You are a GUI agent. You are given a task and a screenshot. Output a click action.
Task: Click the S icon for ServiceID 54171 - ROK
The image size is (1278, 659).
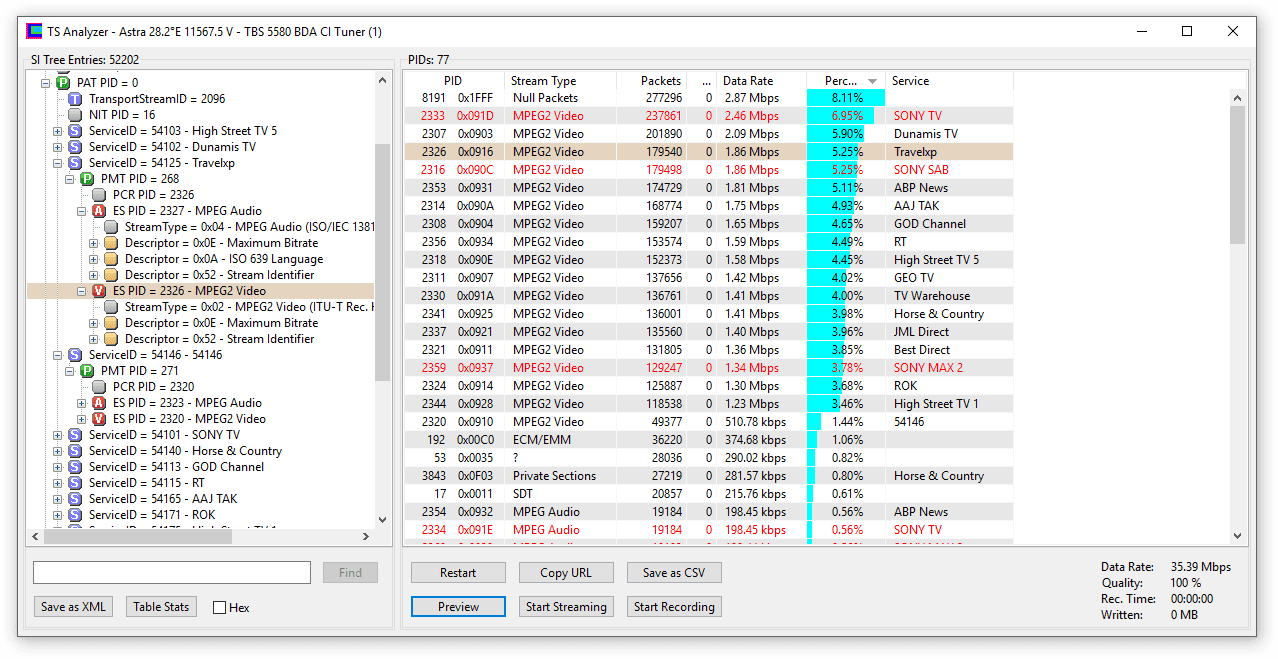coord(75,515)
